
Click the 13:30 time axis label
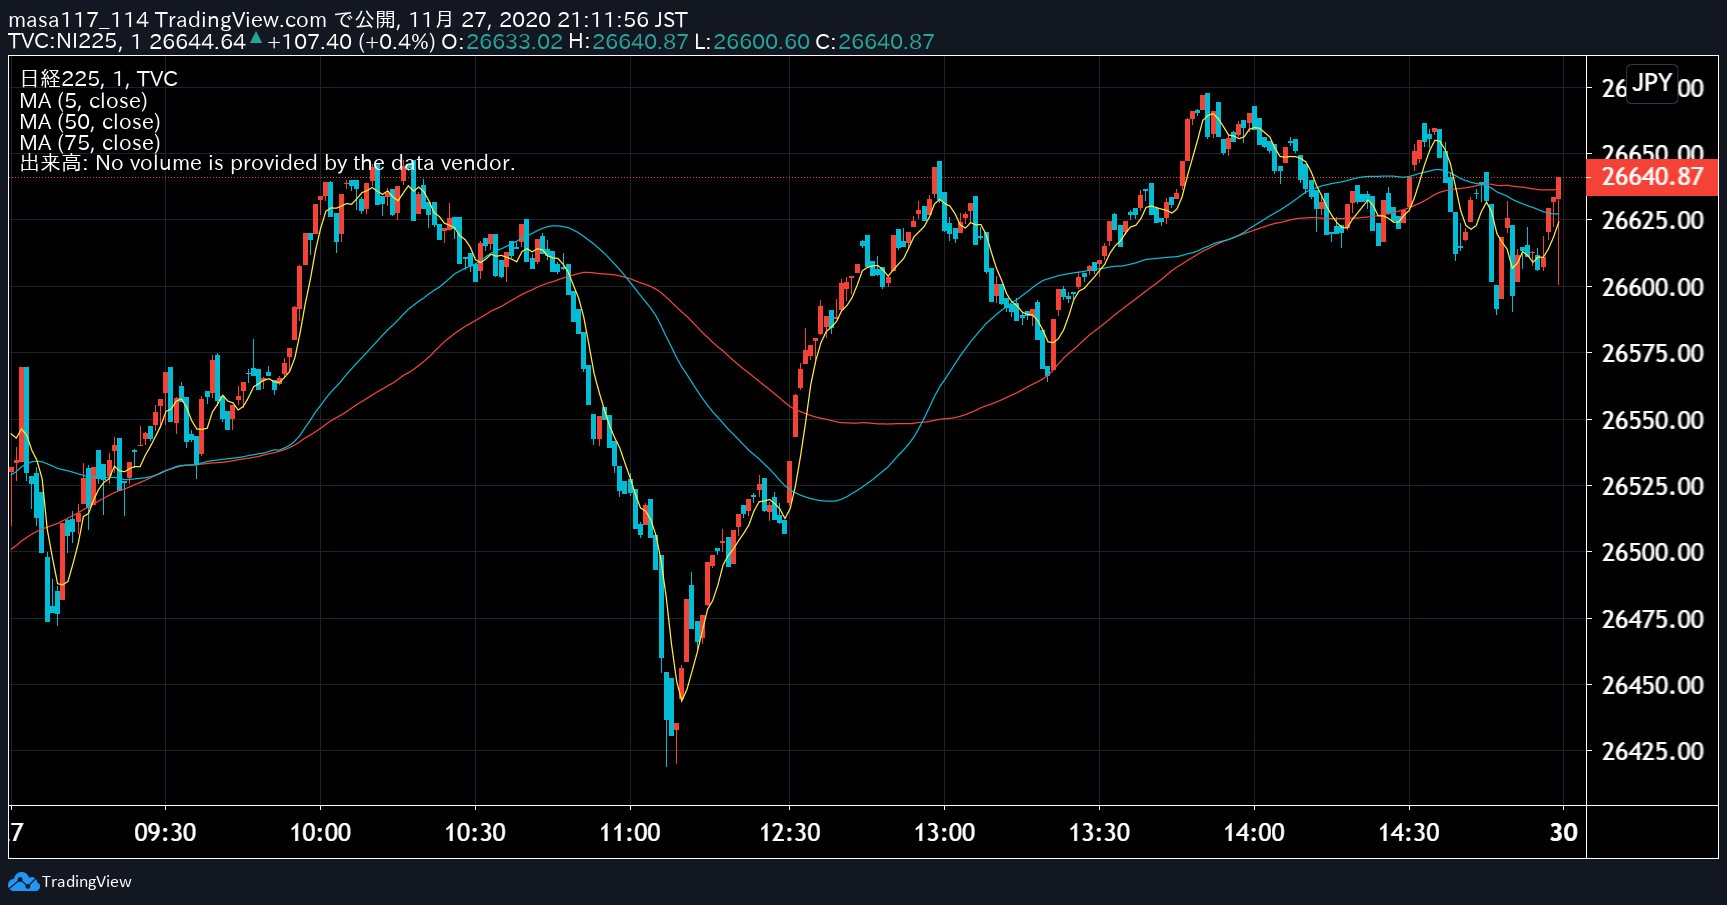coord(1099,832)
